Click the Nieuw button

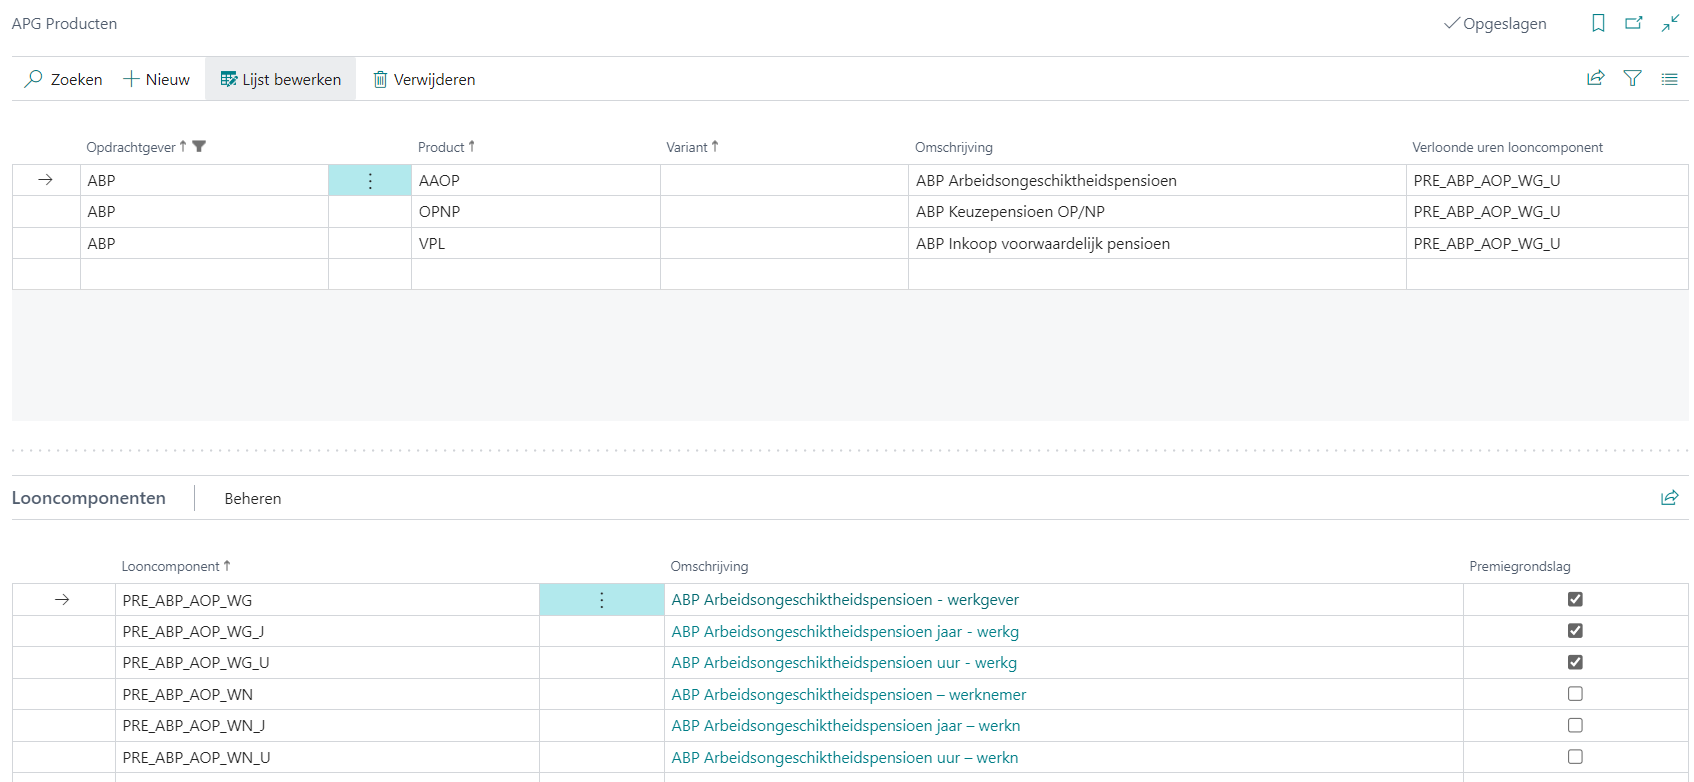157,80
